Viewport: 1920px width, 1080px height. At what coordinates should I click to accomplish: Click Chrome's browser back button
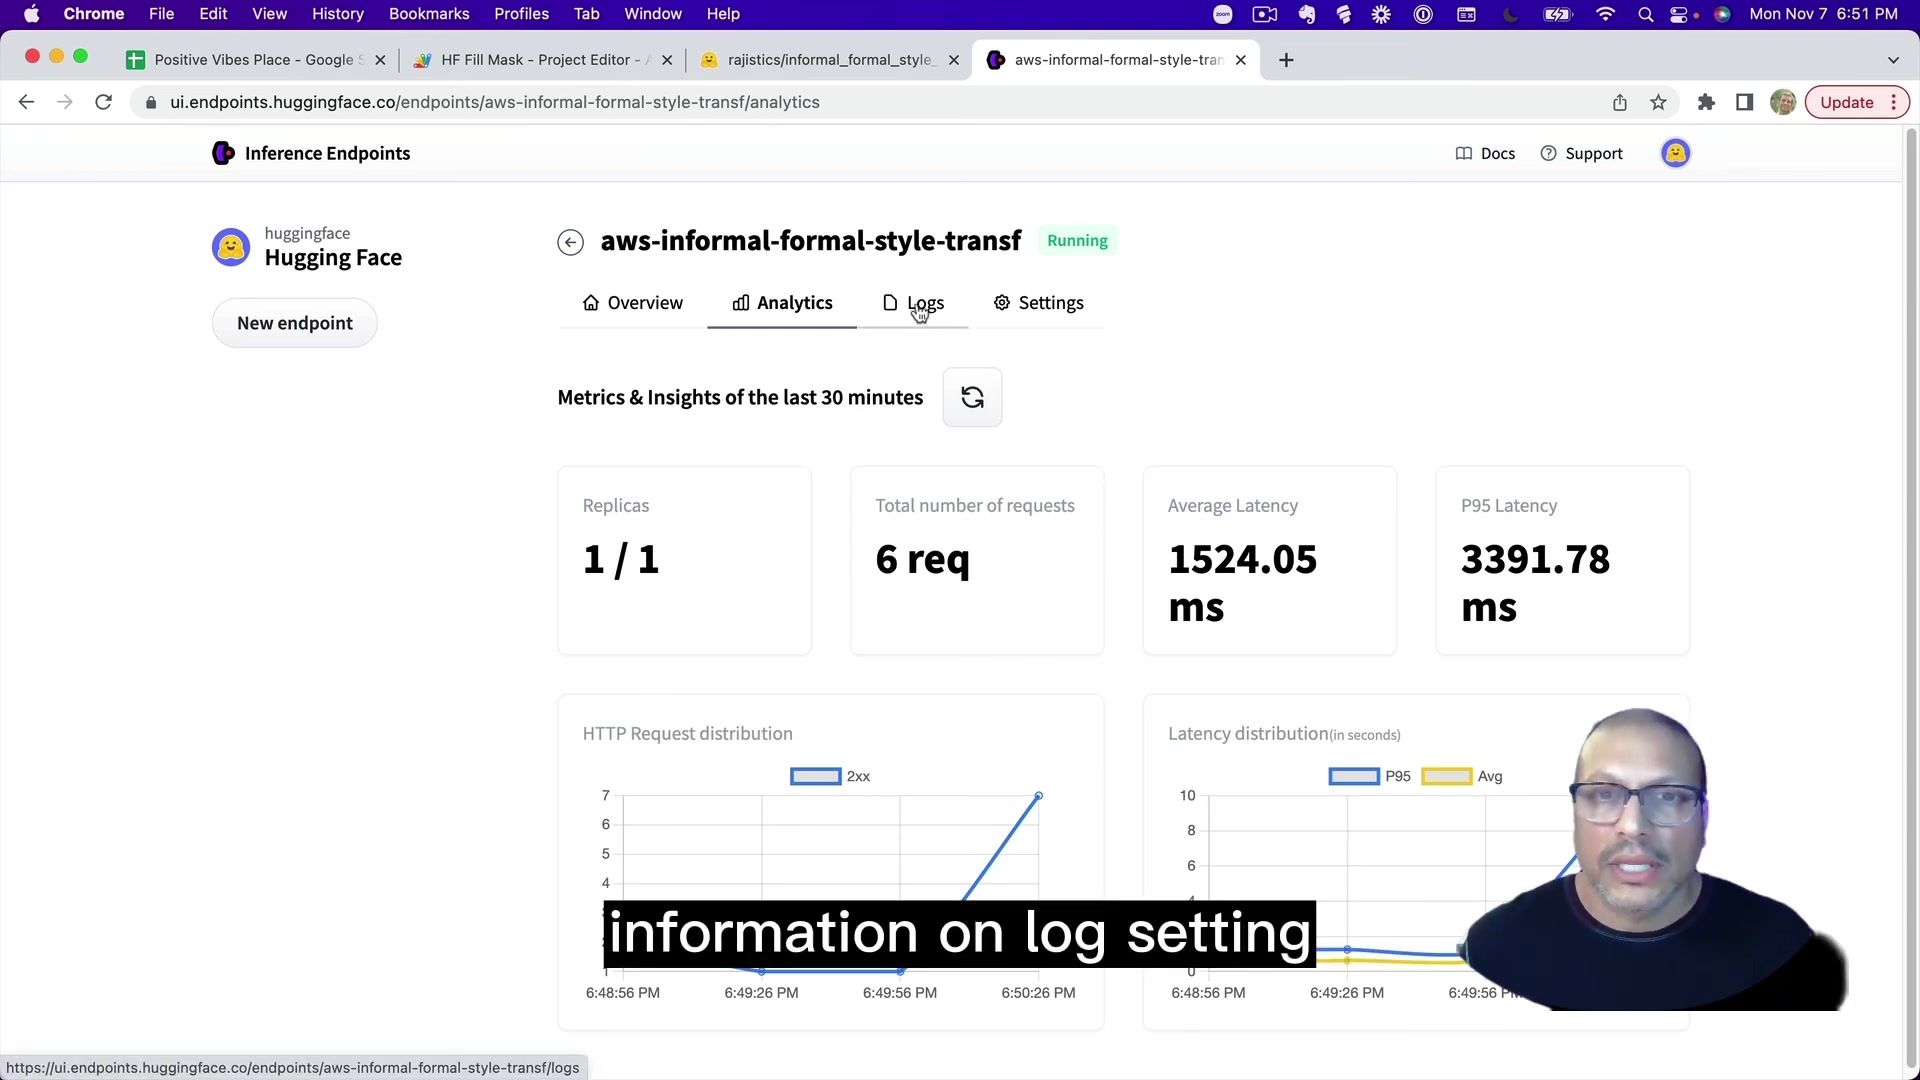pos(27,102)
